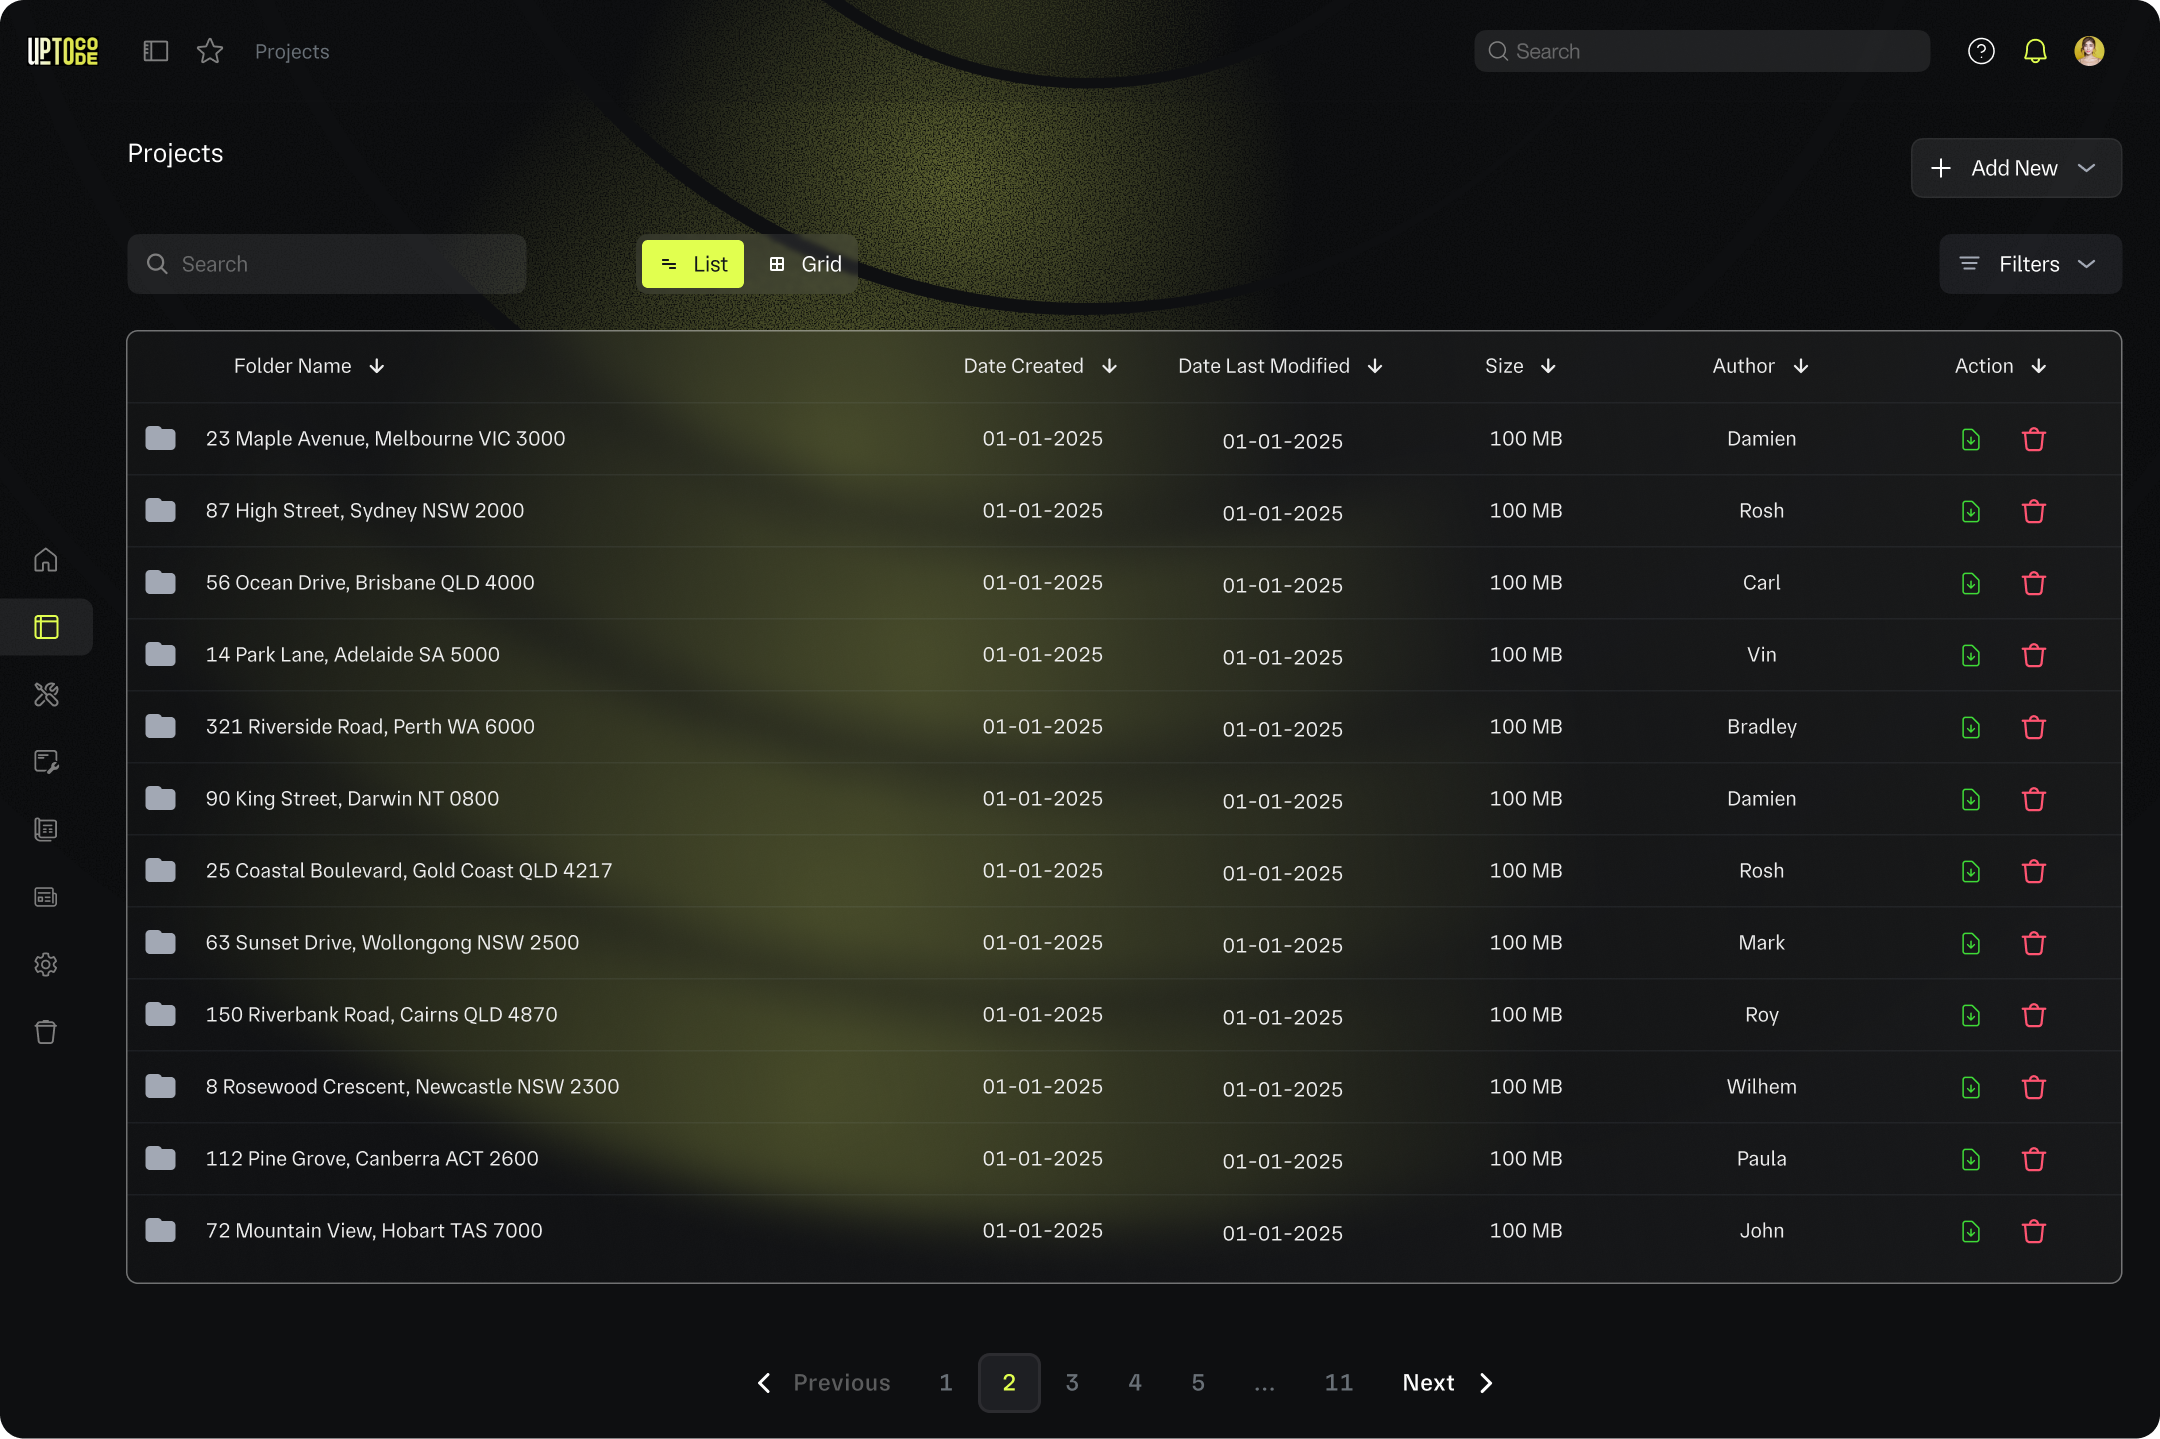Screen dimensions: 2160x1439
Task: Open 112 Pine Grove, Canberra ACT 2600
Action: click(x=372, y=1159)
